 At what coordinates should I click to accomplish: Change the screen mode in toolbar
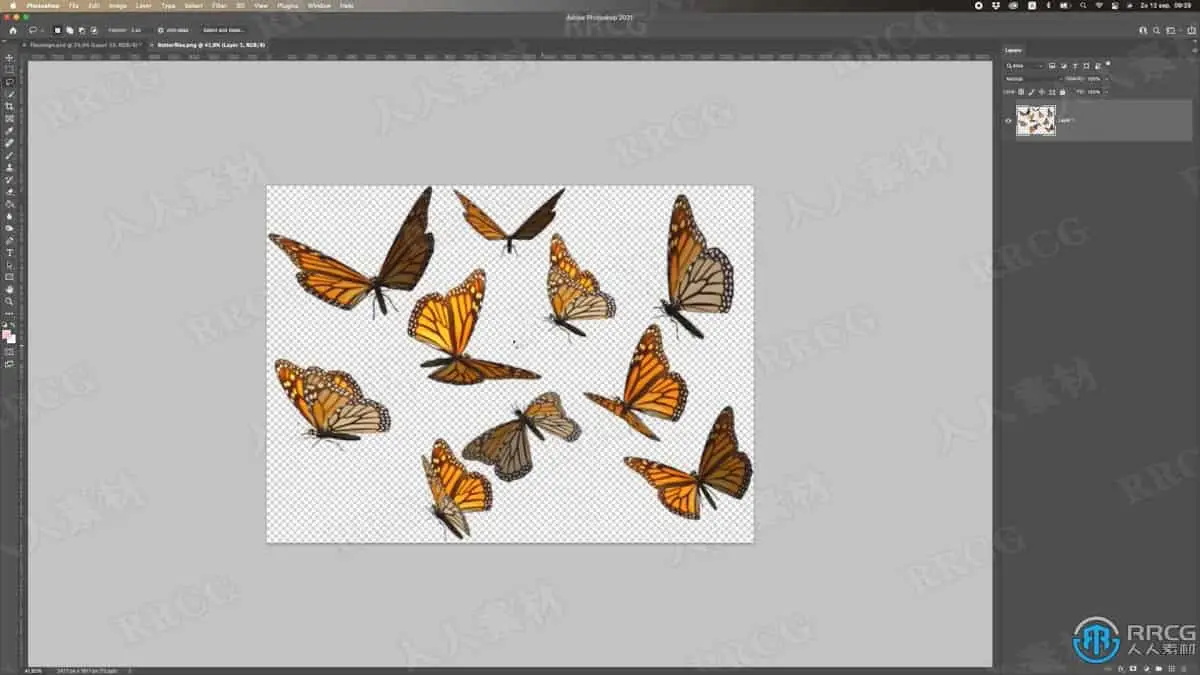pyautogui.click(x=9, y=364)
